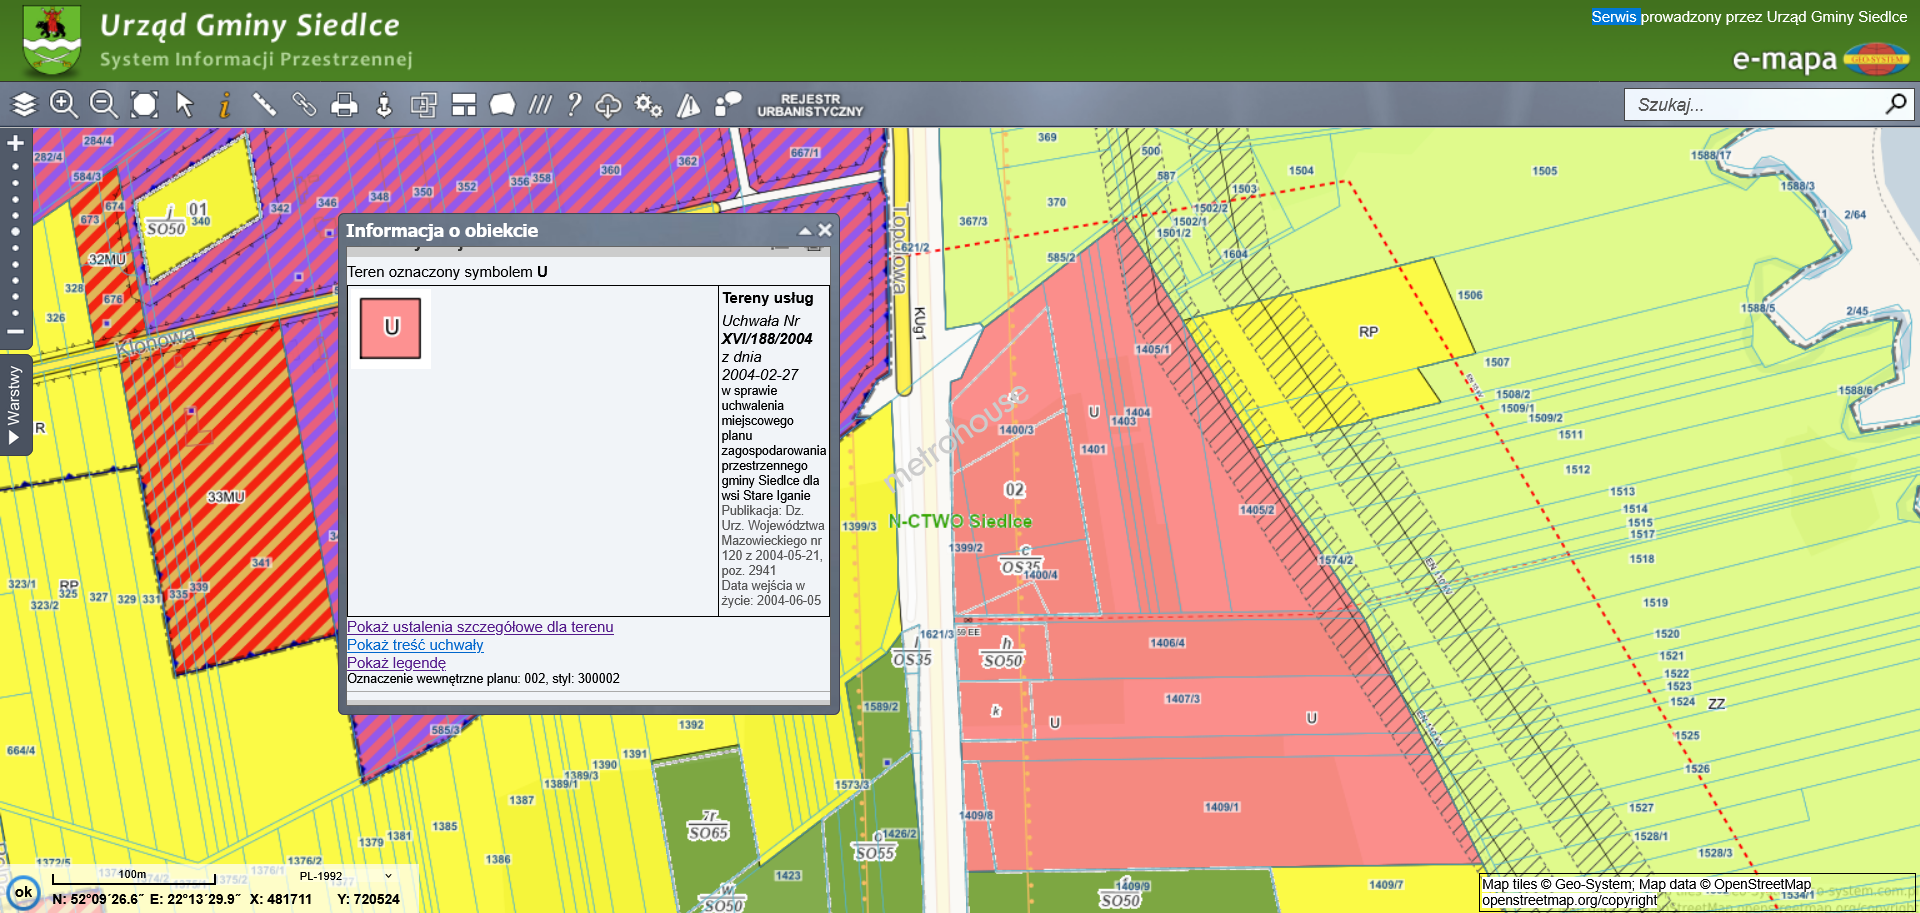Image resolution: width=1920 pixels, height=913 pixels.
Task: Close the Informacja o obiekcie window
Action: (825, 230)
